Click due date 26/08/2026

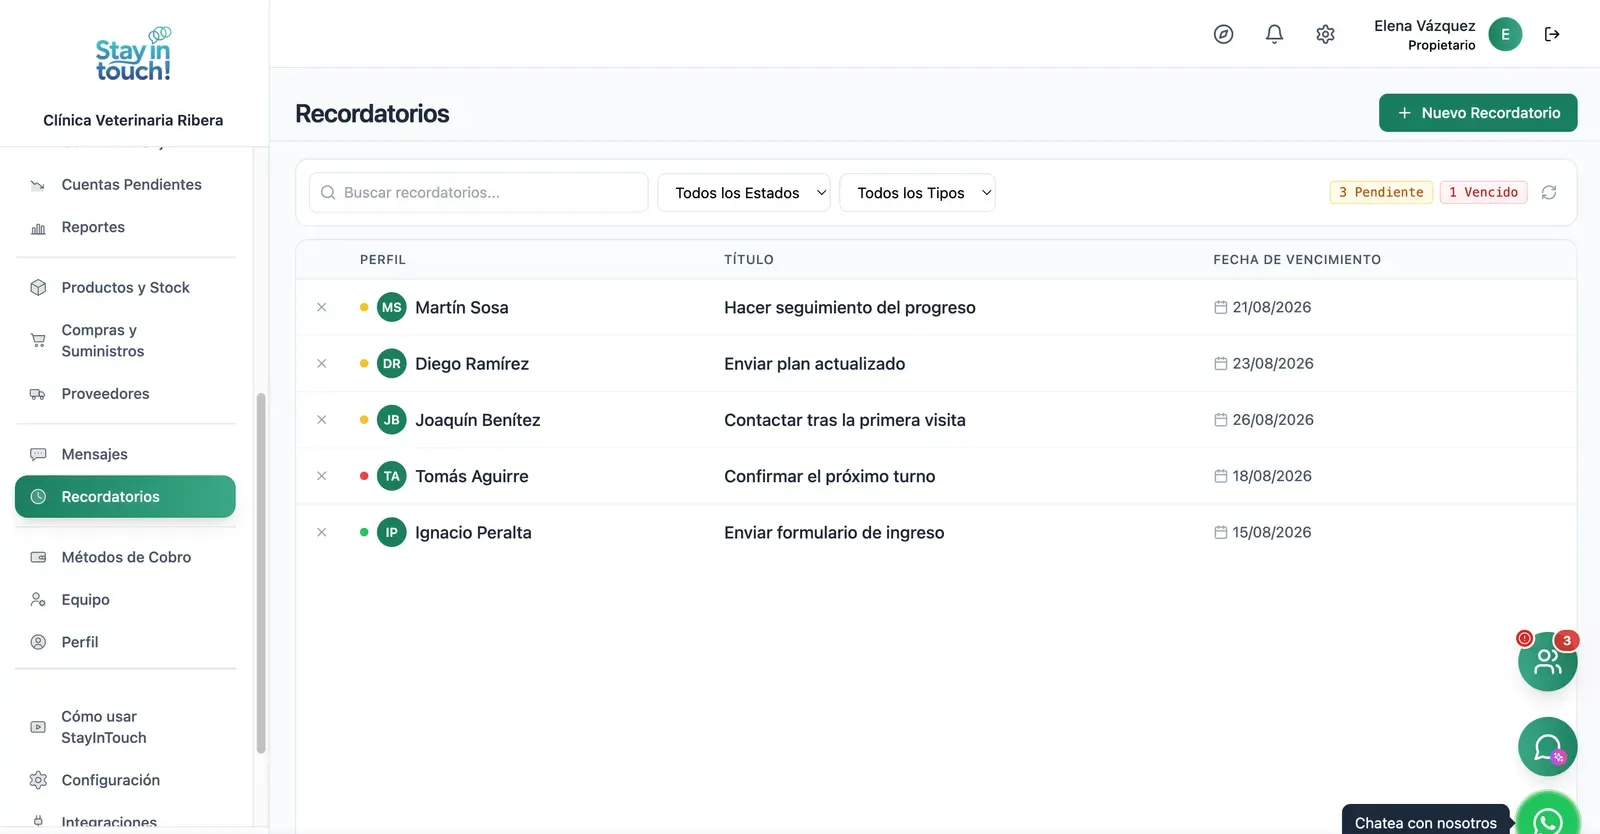(1272, 420)
